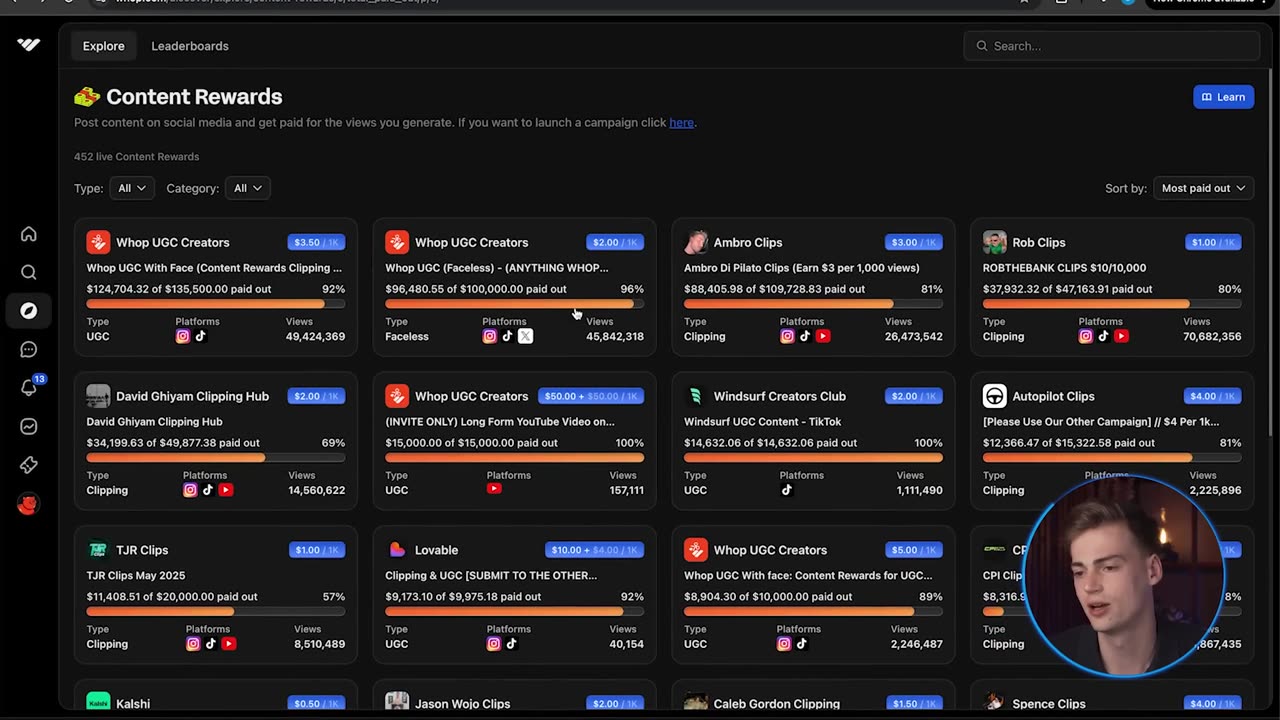Click the TJR Clips logo
The height and width of the screenshot is (720, 1280).
[98, 550]
